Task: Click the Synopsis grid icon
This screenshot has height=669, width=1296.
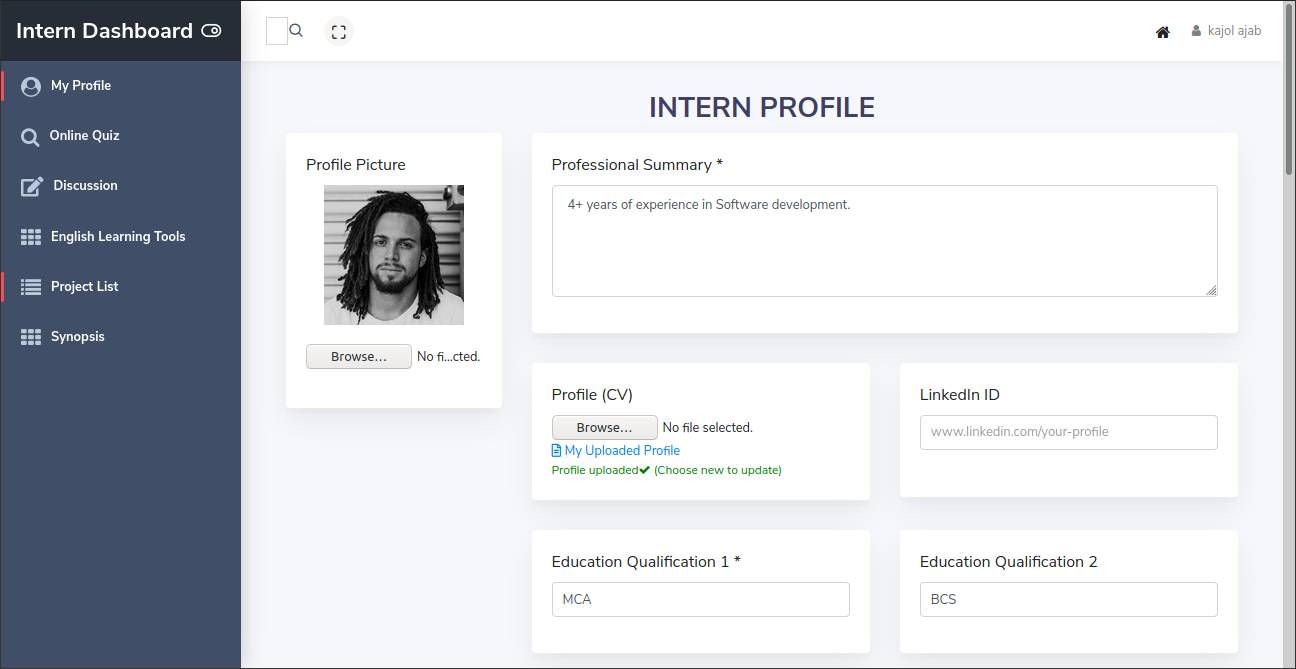Action: (31, 337)
